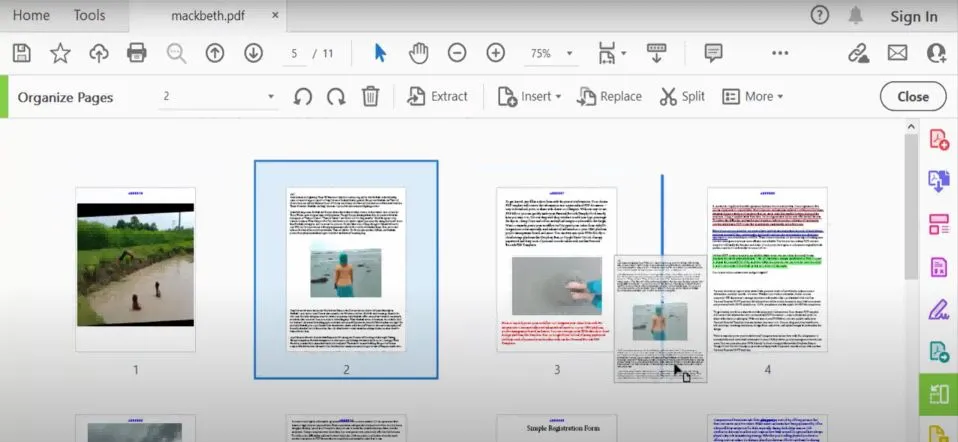Screen dimensions: 958x442
Task: Rotate page clockwise
Action: 336,97
